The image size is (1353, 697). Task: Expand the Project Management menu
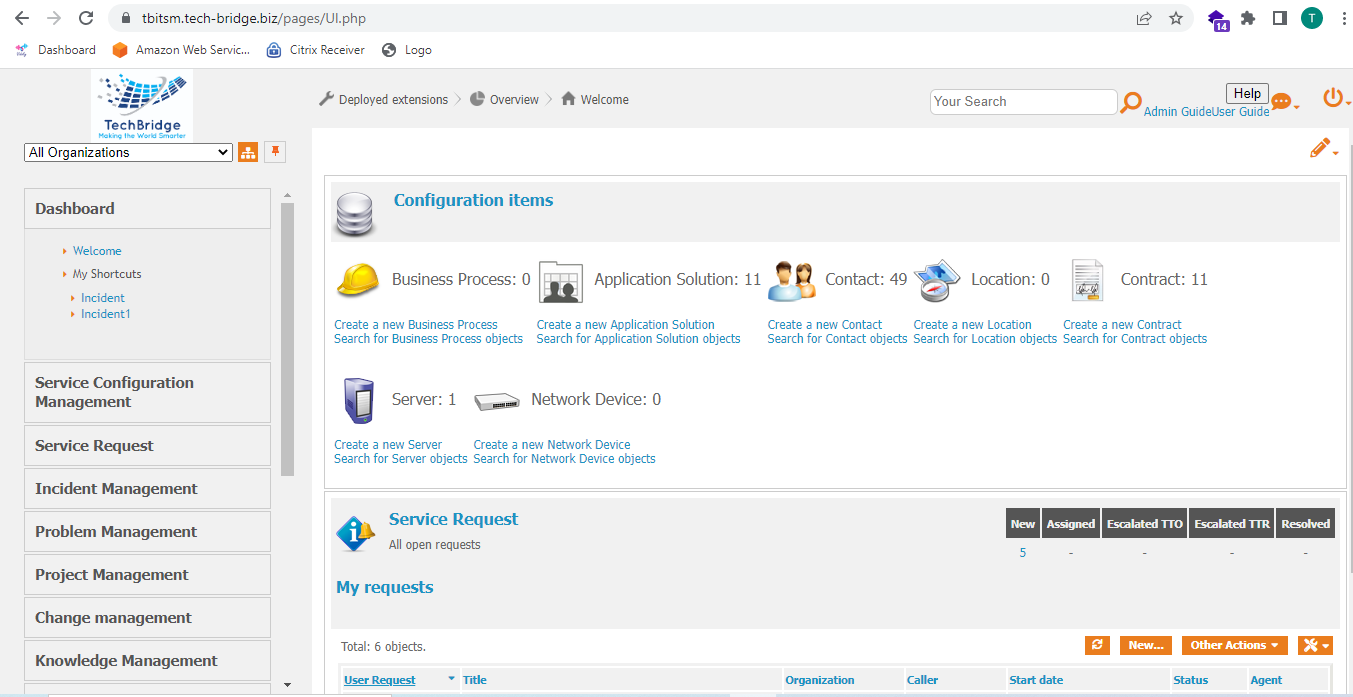point(147,574)
